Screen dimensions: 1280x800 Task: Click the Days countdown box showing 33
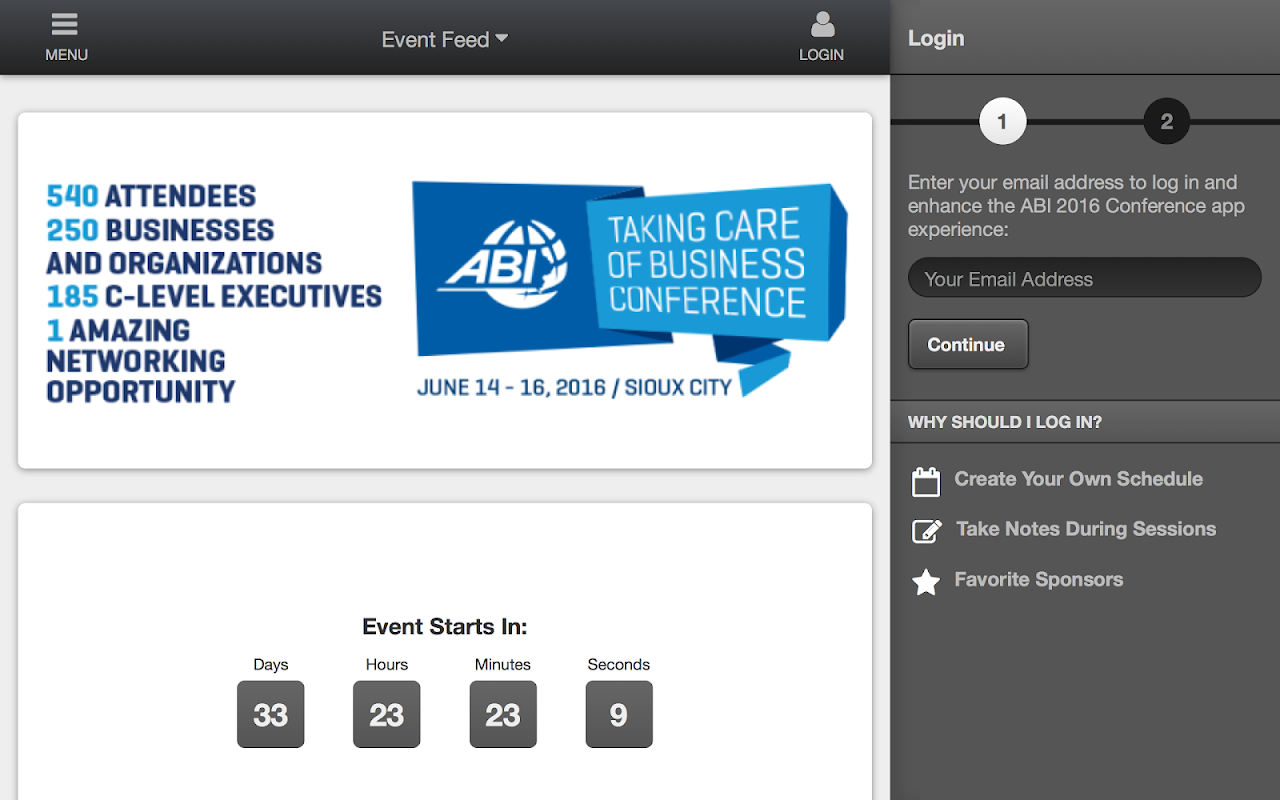270,714
